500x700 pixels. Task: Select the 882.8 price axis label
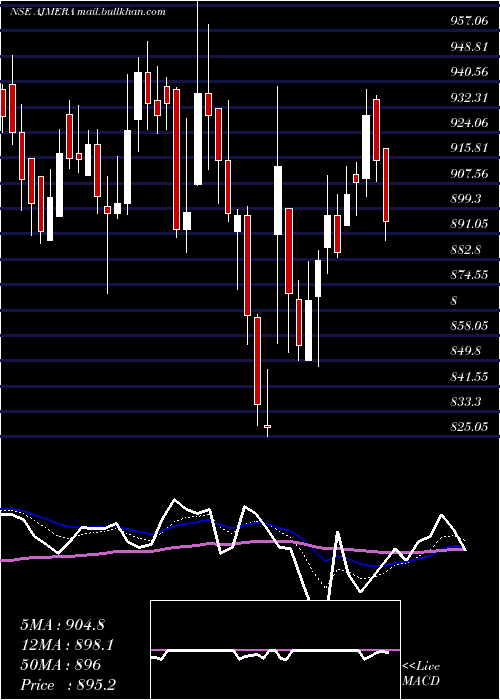(x=466, y=250)
